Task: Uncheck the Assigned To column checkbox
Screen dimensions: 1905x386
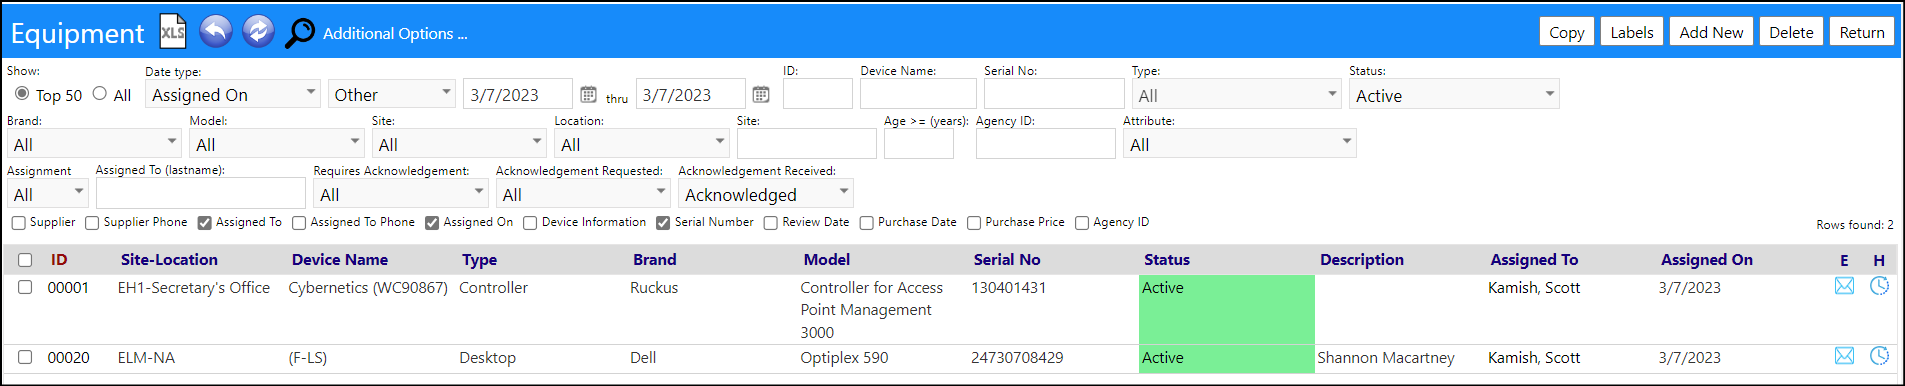Action: point(204,223)
